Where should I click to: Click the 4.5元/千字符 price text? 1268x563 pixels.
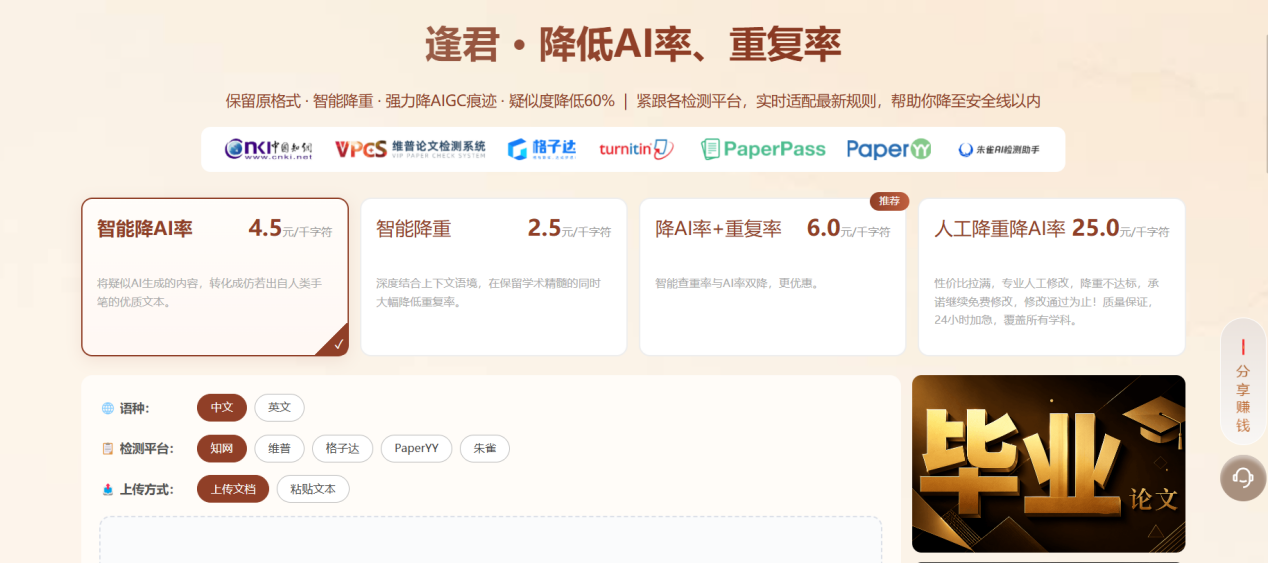(290, 228)
